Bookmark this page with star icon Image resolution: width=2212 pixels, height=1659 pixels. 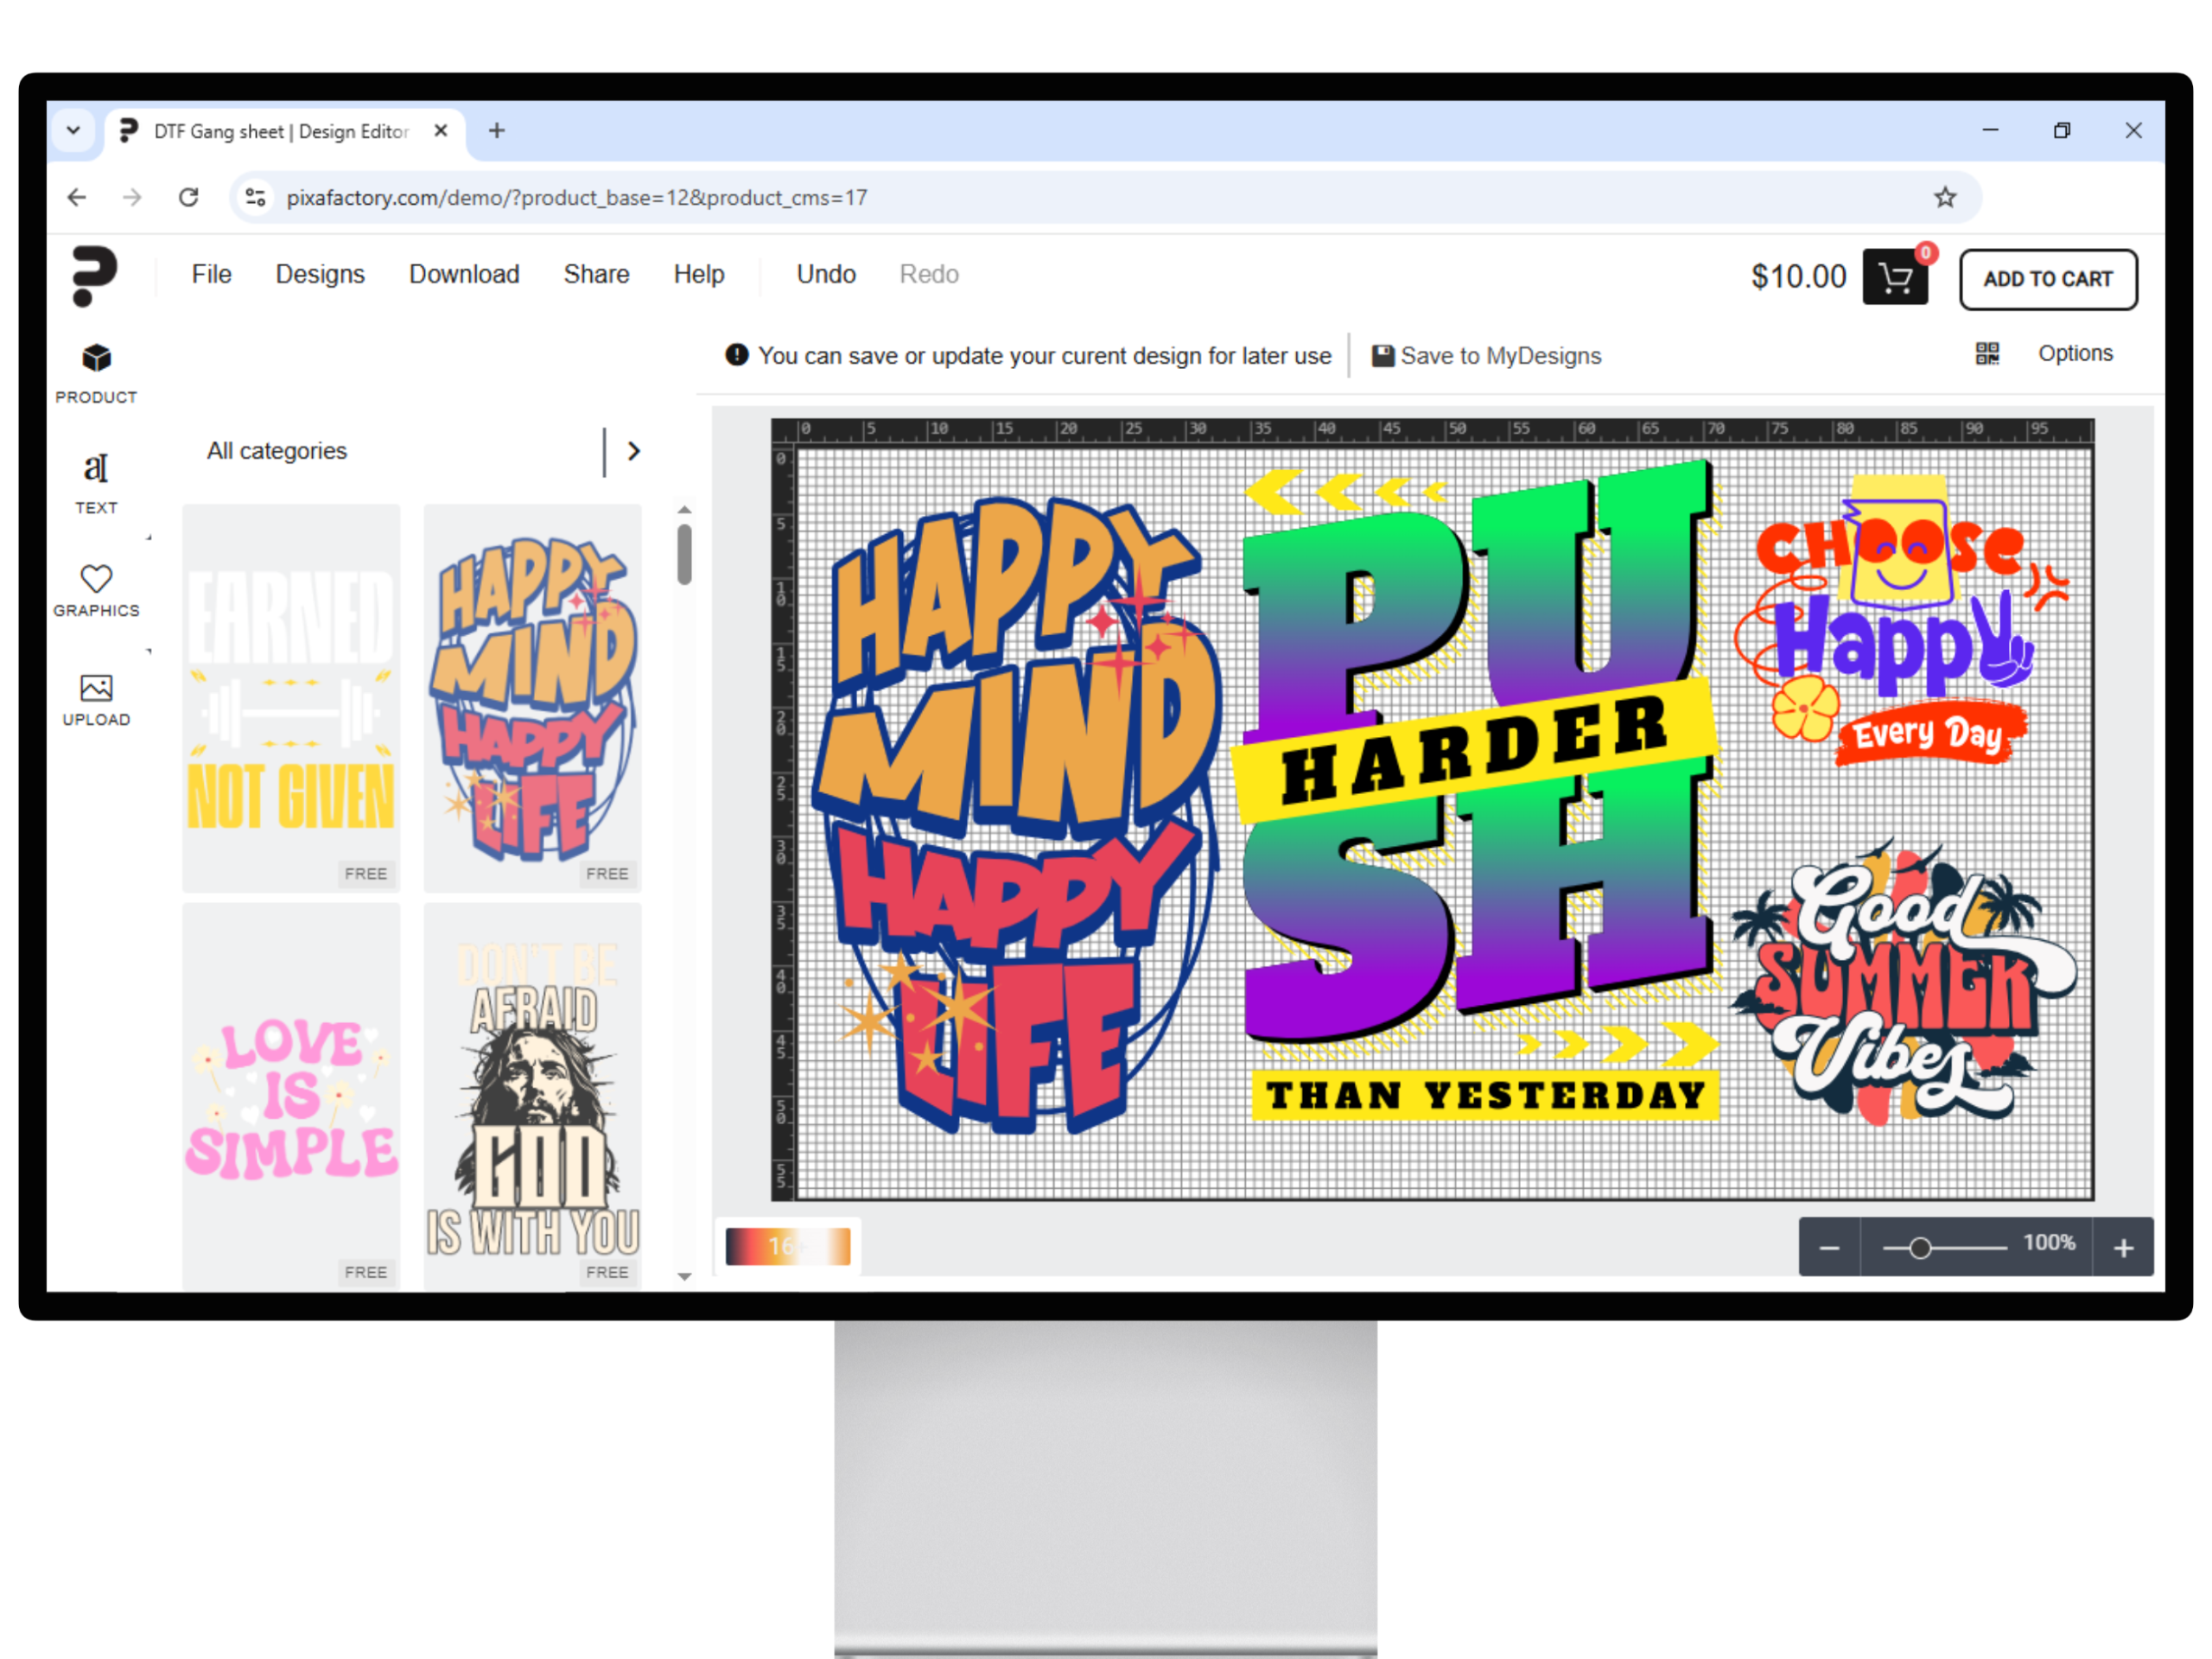1944,197
